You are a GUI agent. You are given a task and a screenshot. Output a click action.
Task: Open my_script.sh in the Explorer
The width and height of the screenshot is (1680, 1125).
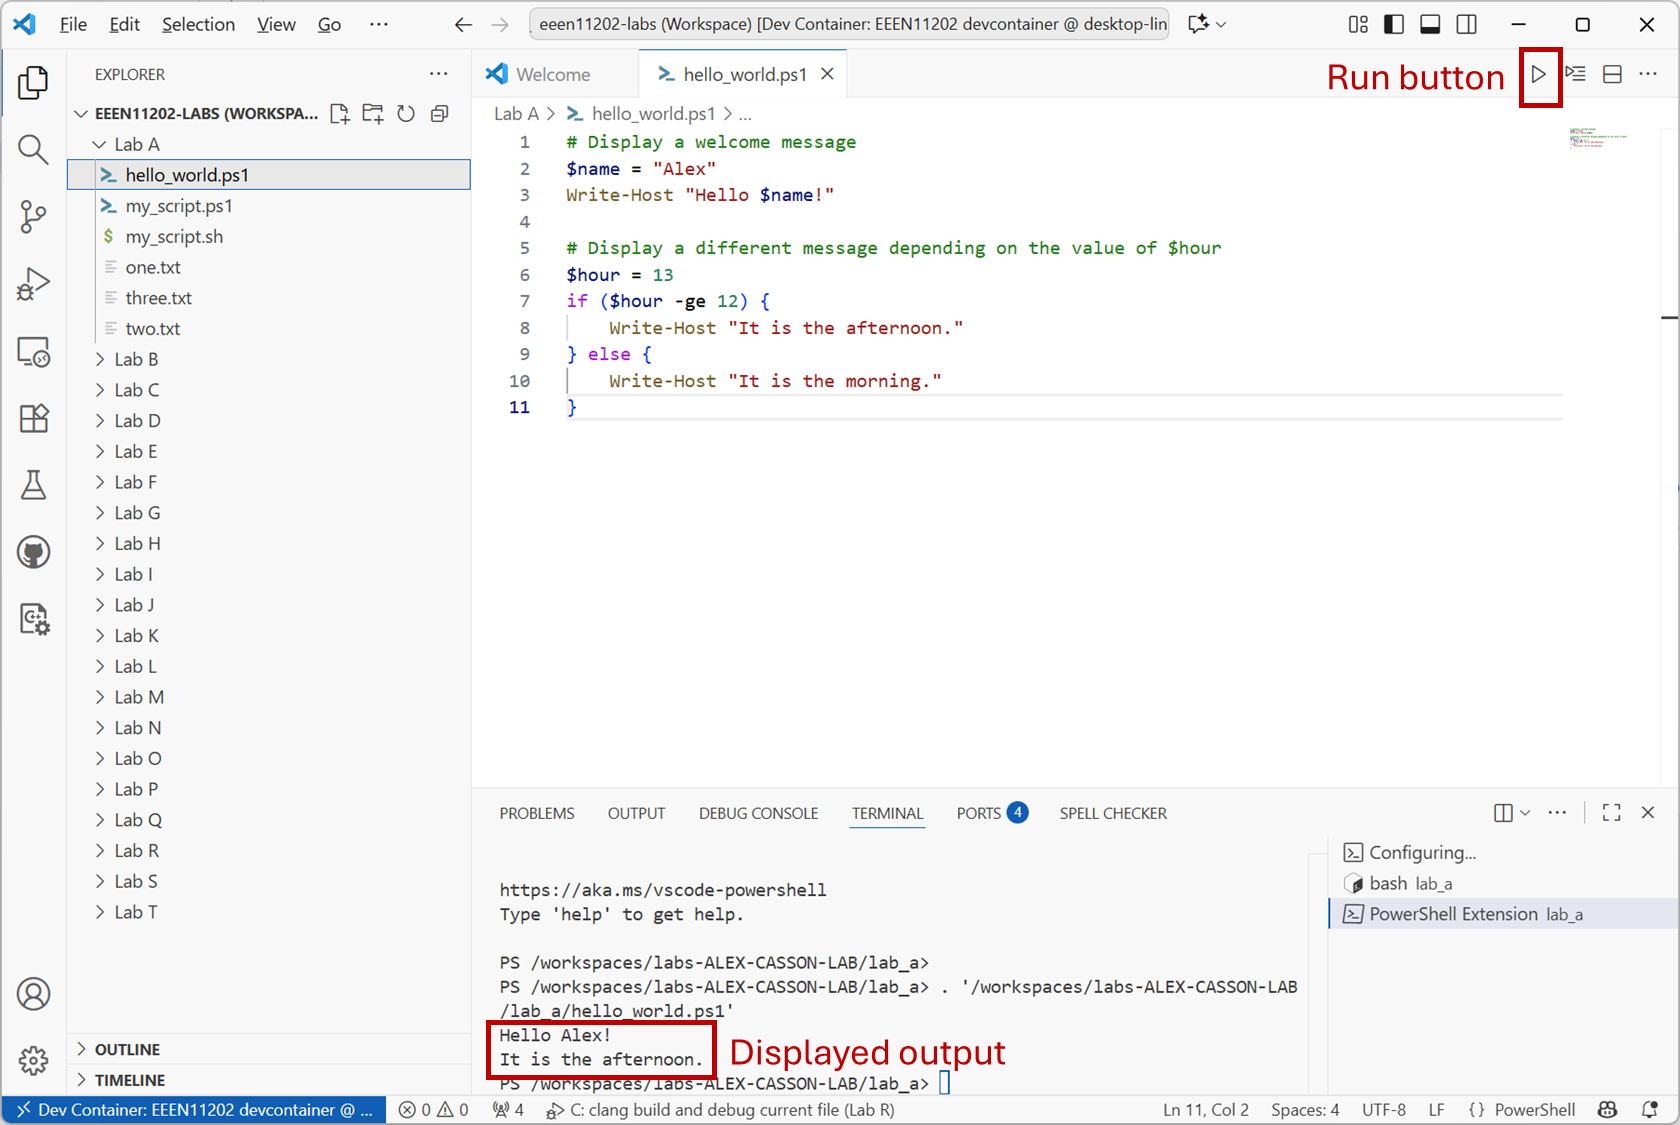174,237
